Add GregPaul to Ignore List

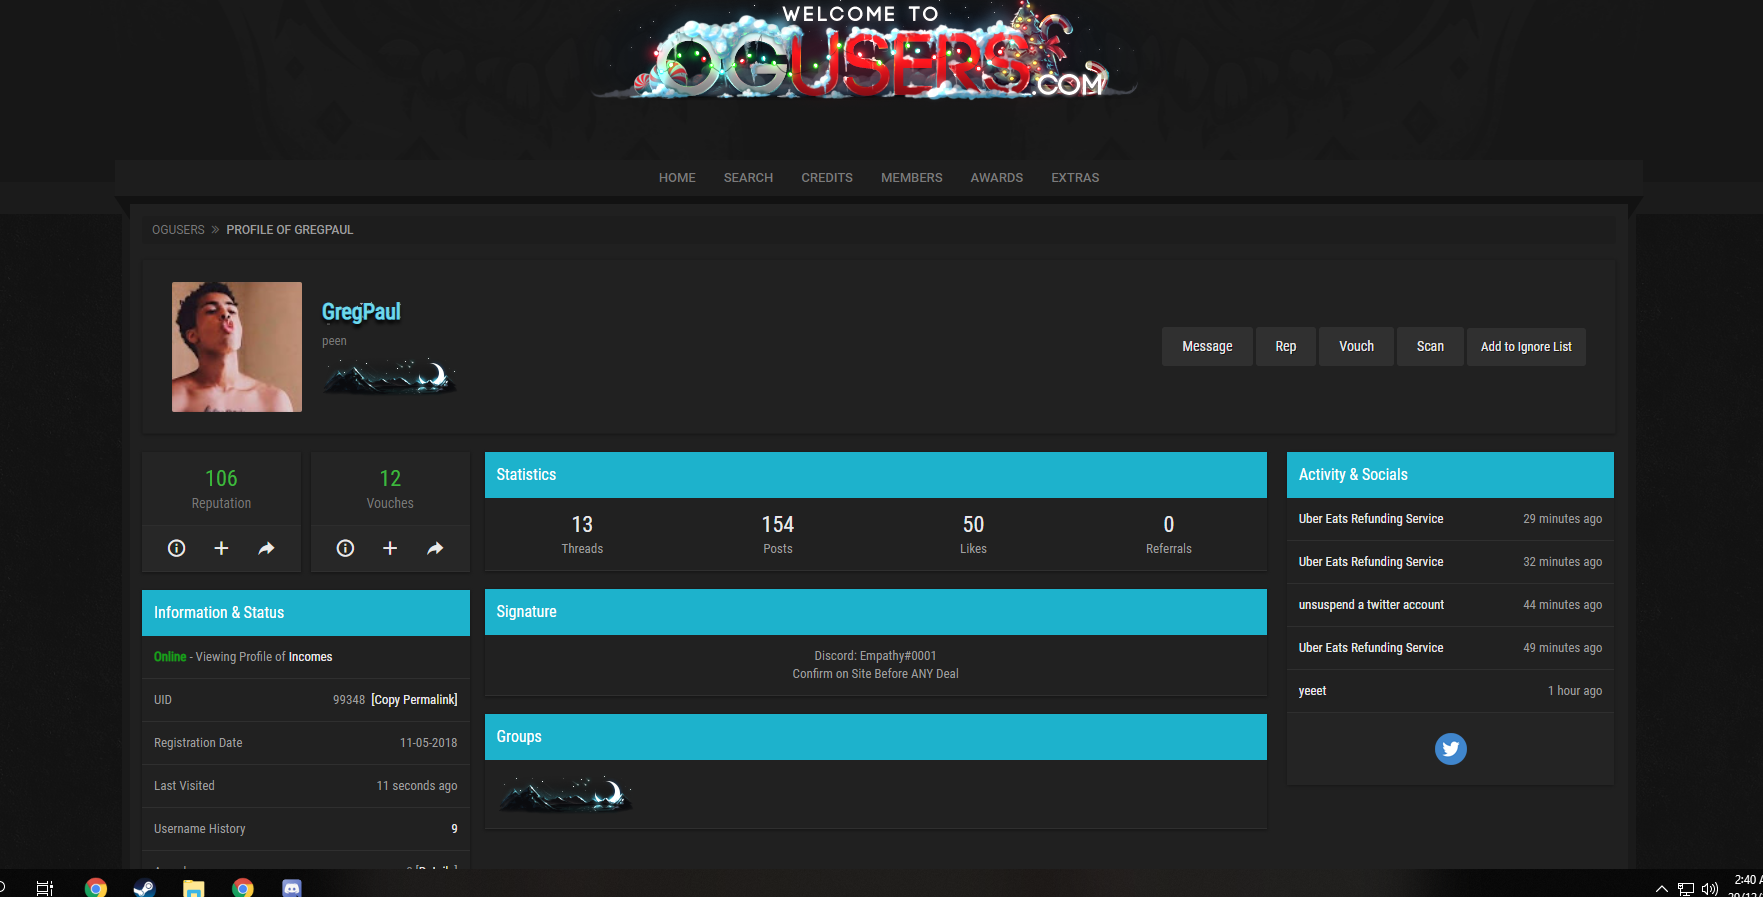(x=1526, y=347)
